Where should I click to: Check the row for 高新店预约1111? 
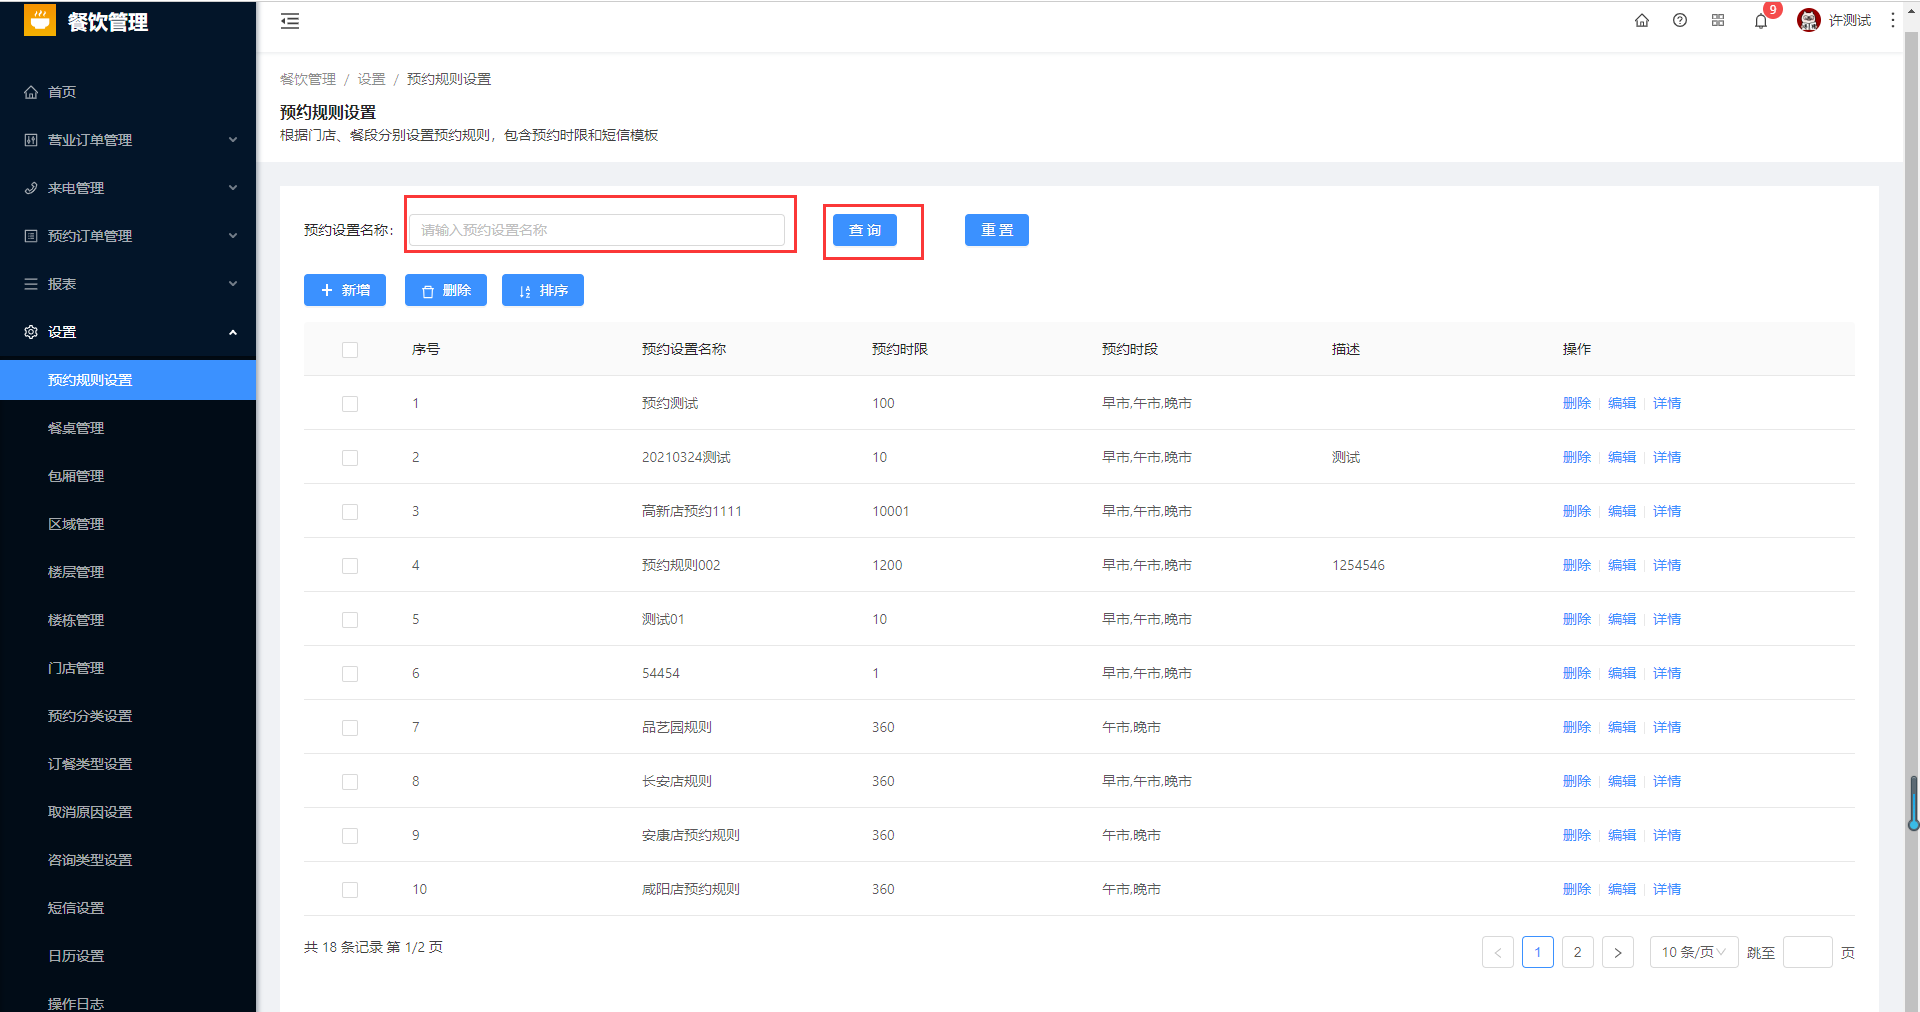coord(350,512)
